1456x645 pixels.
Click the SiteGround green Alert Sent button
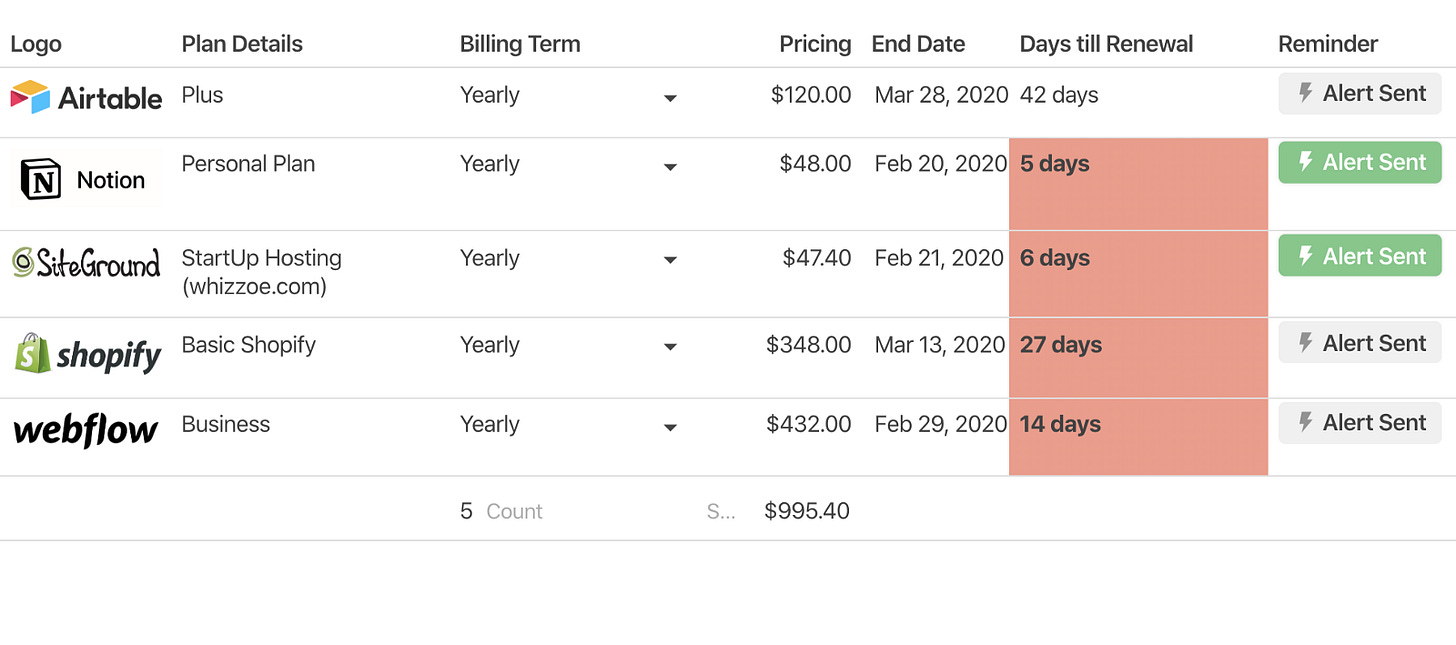point(1360,256)
